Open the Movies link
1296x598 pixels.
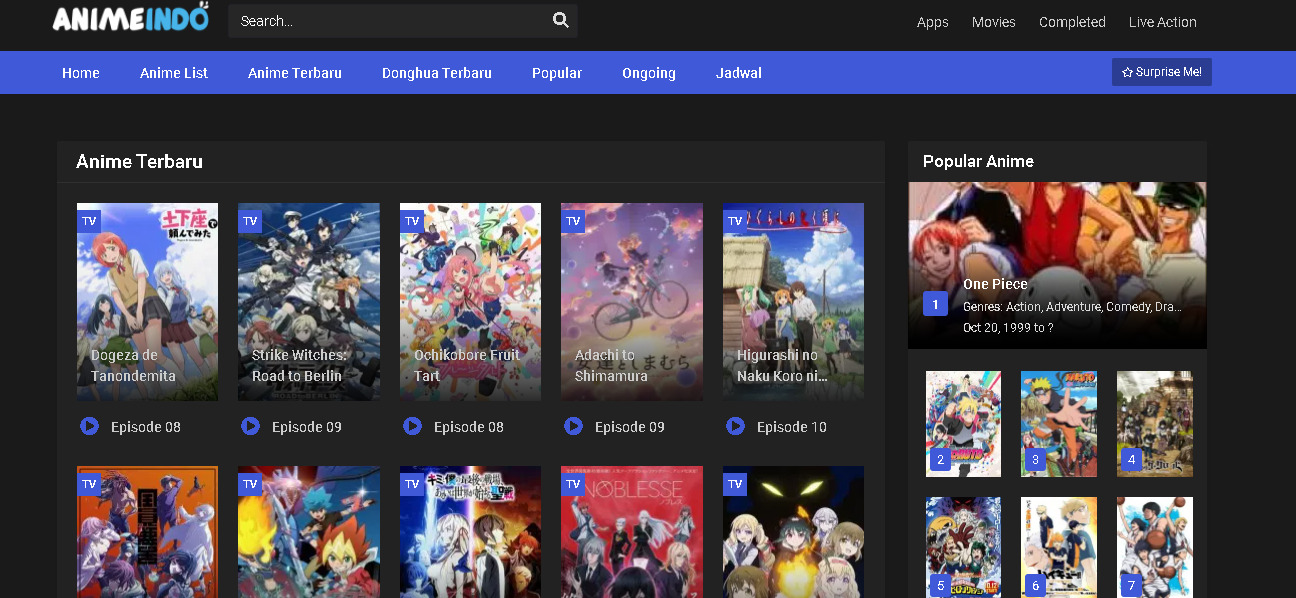pos(994,22)
